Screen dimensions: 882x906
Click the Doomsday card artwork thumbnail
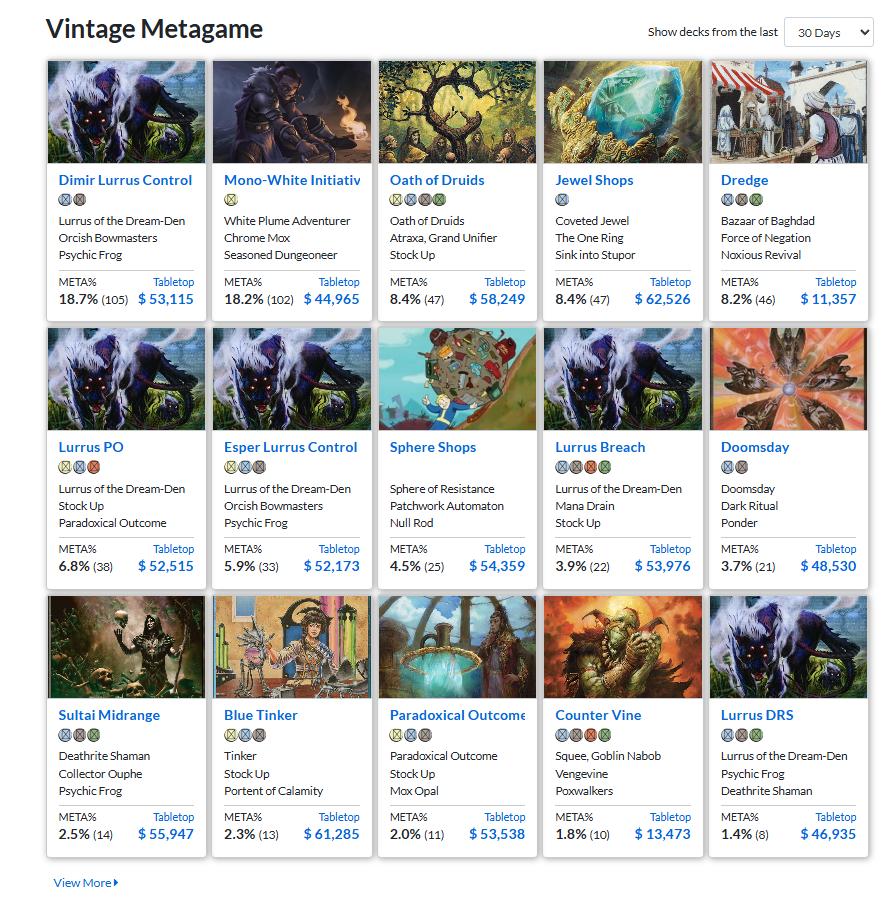click(x=788, y=379)
